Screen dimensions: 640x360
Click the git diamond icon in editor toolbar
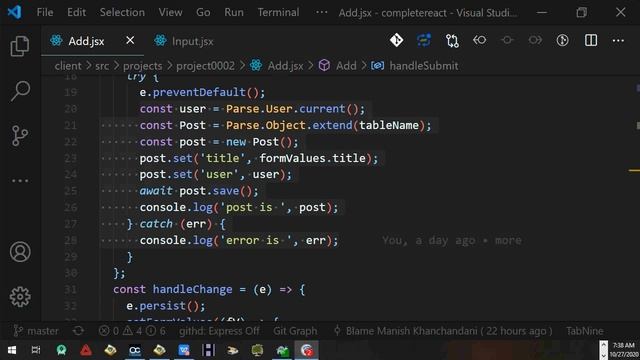396,40
